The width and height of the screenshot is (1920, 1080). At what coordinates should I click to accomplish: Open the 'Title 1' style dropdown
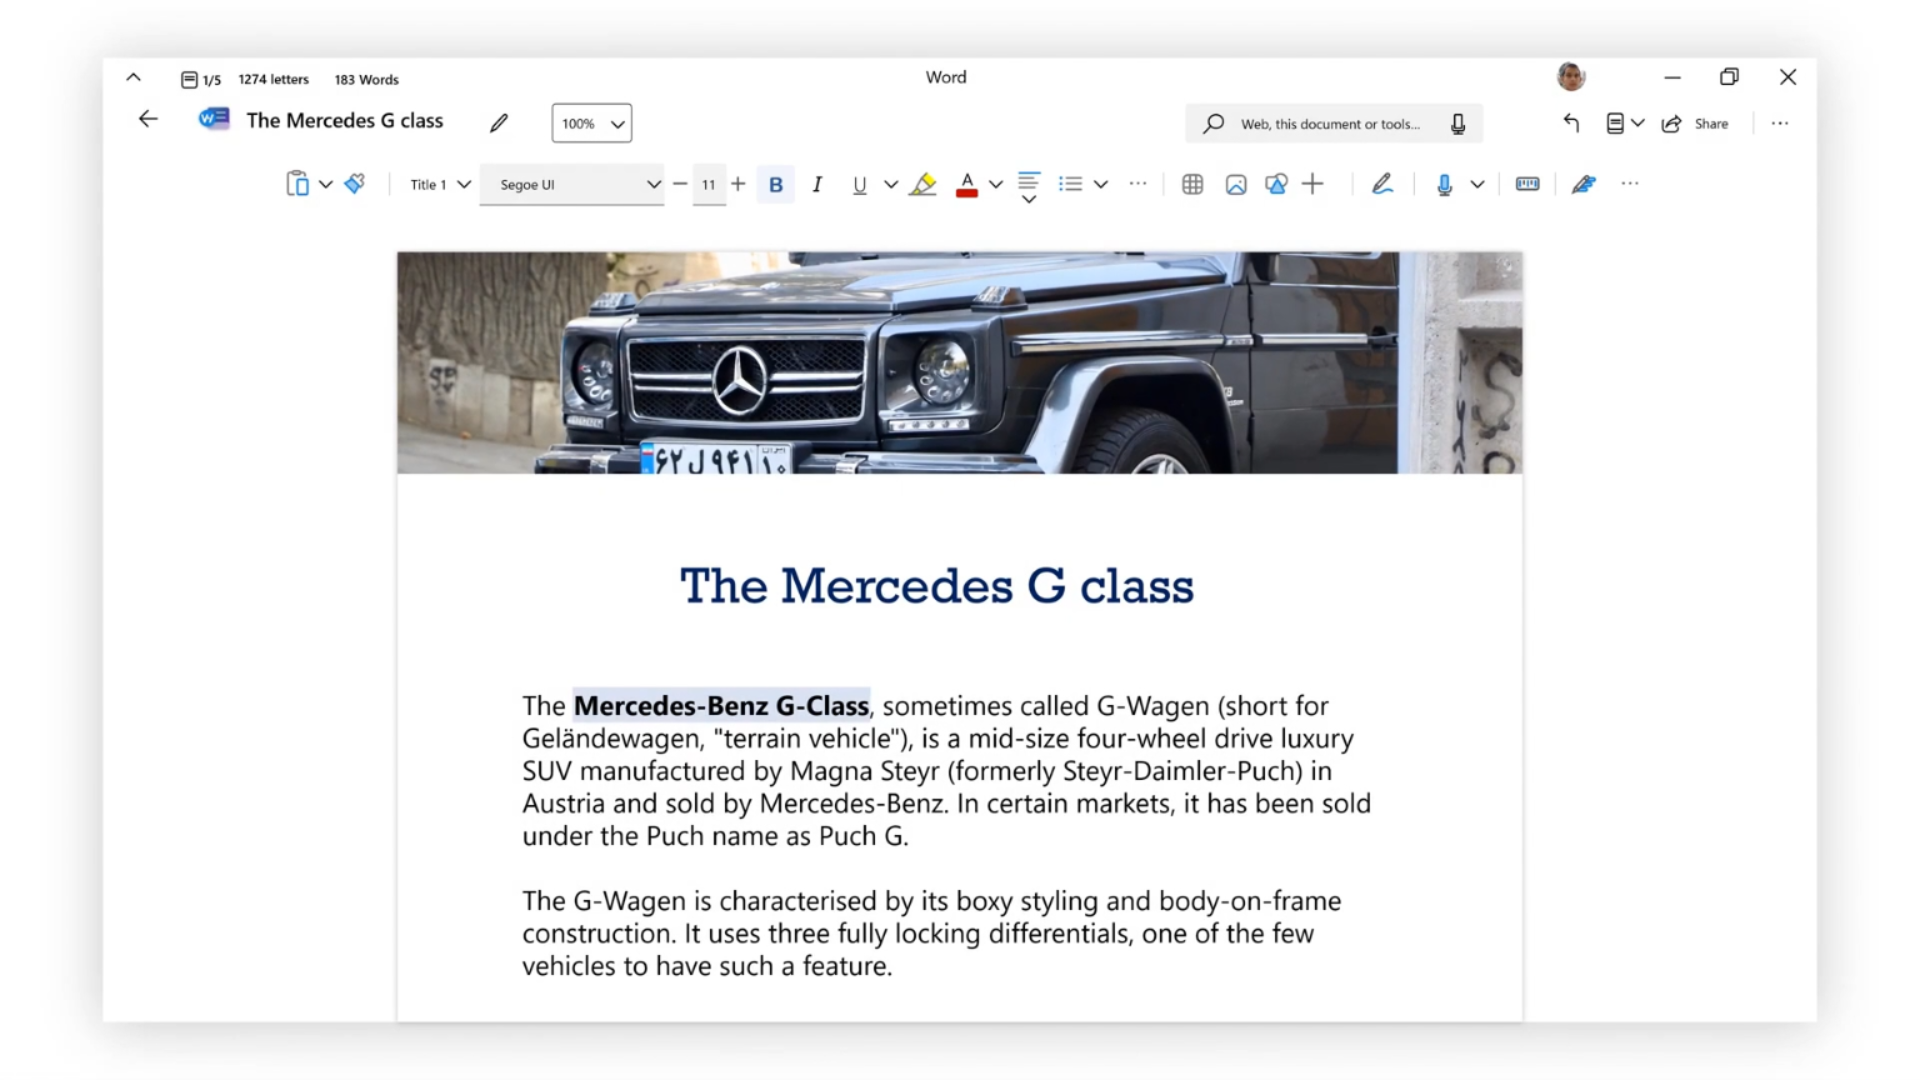click(x=440, y=184)
